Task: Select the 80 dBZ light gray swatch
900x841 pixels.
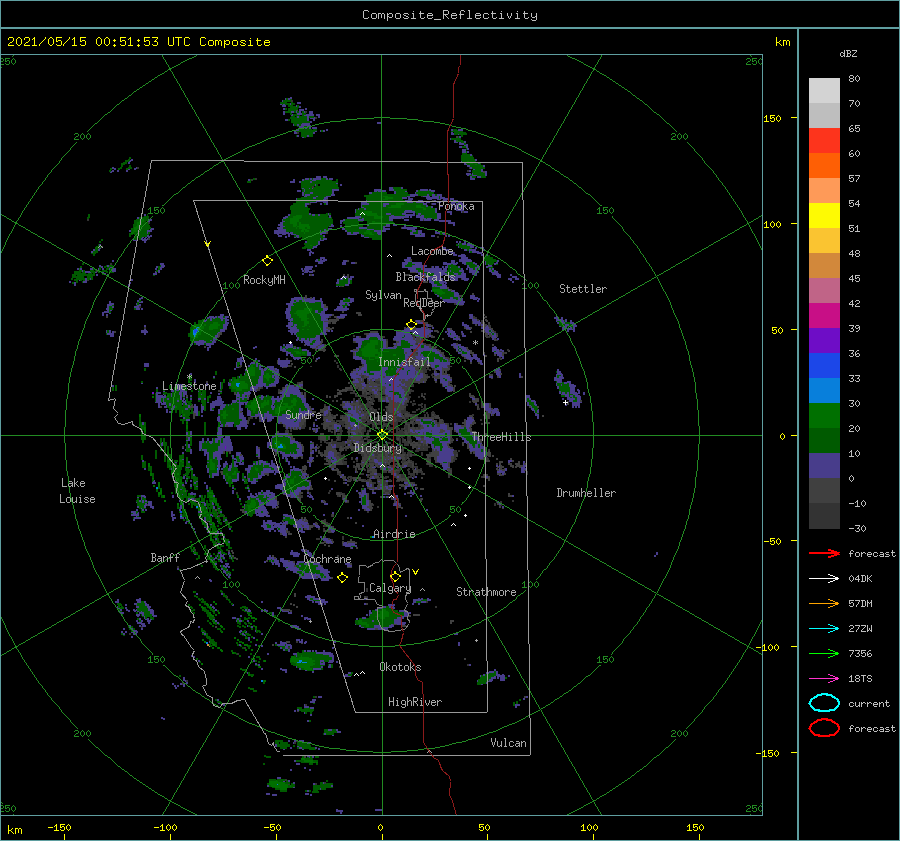Action: 824,91
